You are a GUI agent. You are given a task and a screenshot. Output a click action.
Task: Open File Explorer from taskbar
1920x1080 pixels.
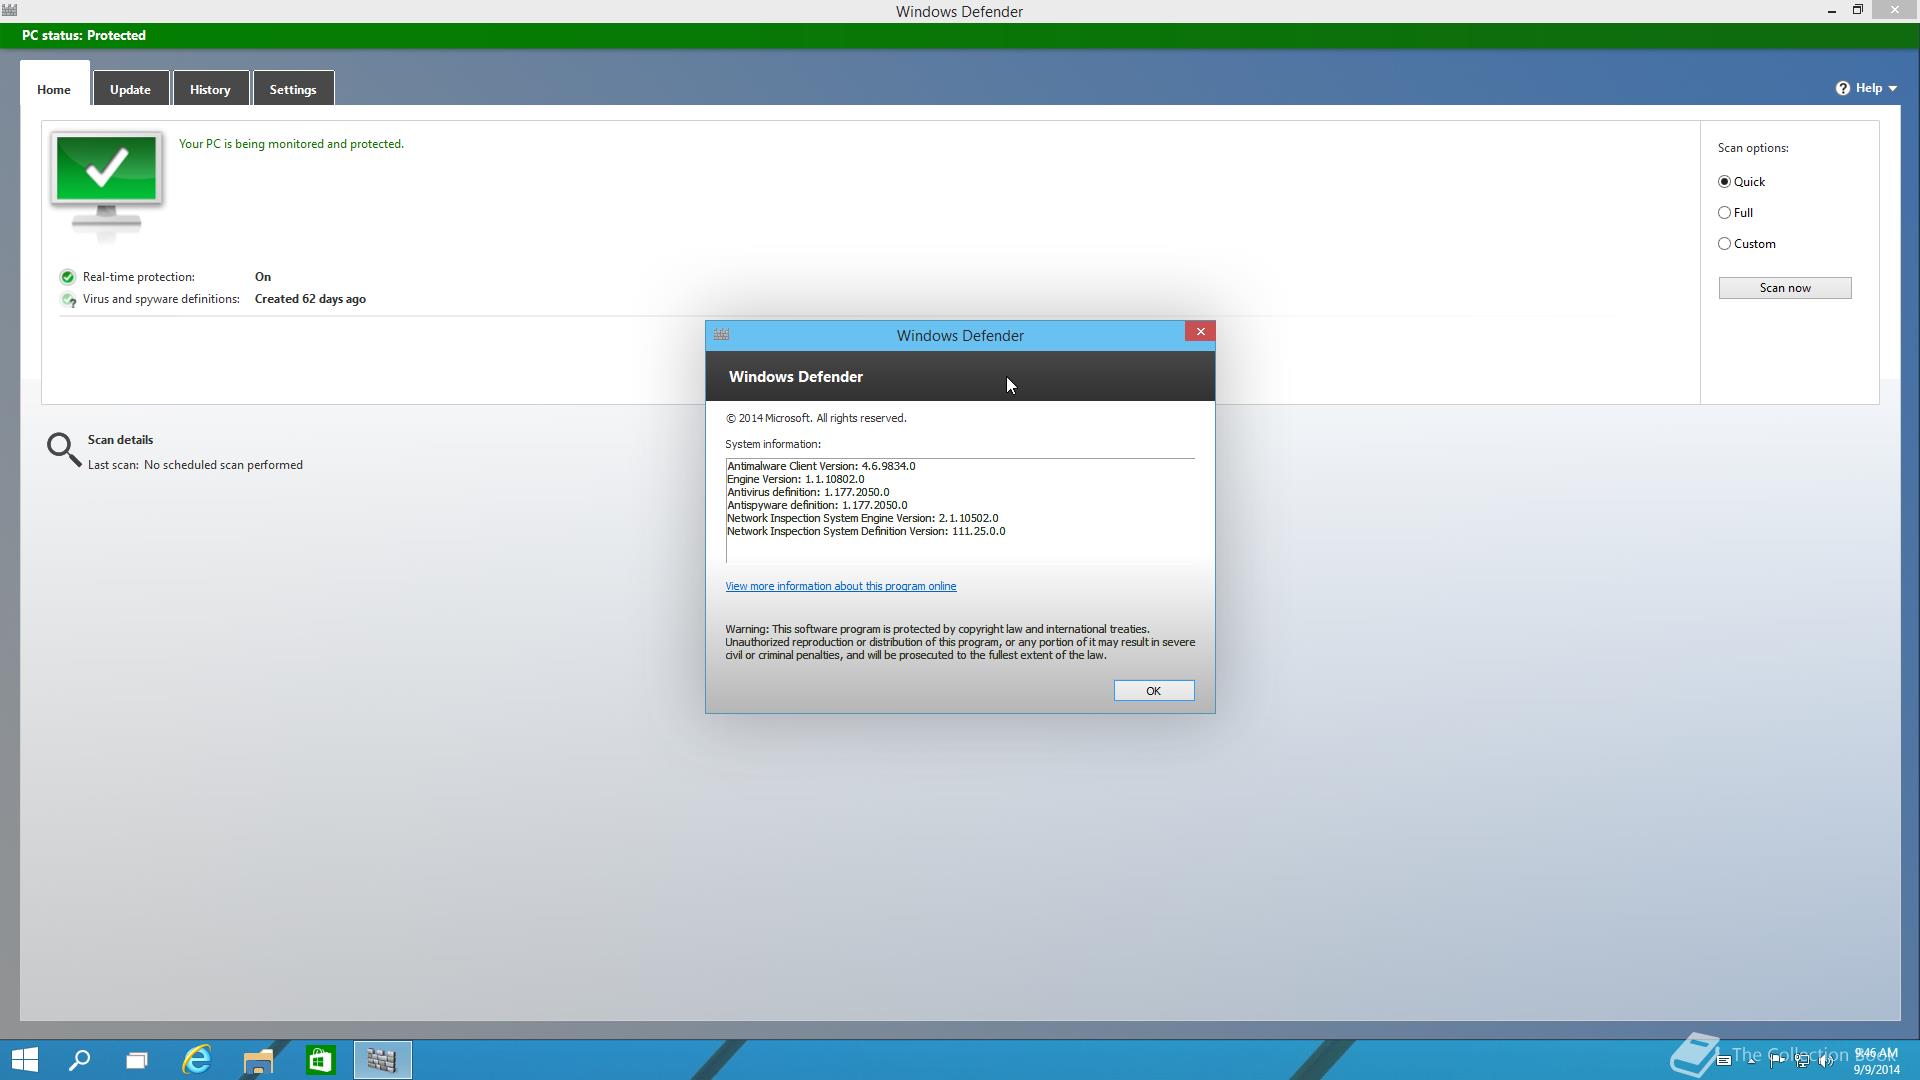click(258, 1060)
